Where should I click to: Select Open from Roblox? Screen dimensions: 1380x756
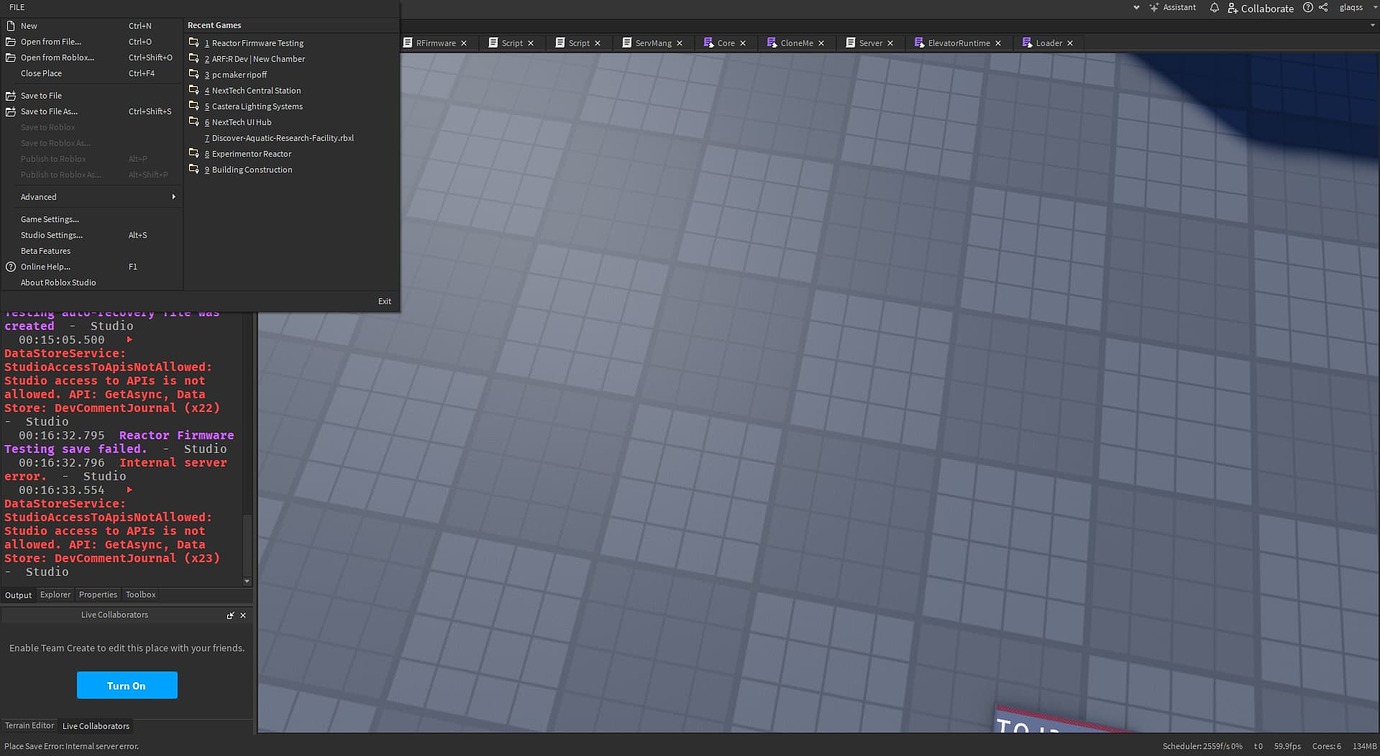tap(92, 58)
